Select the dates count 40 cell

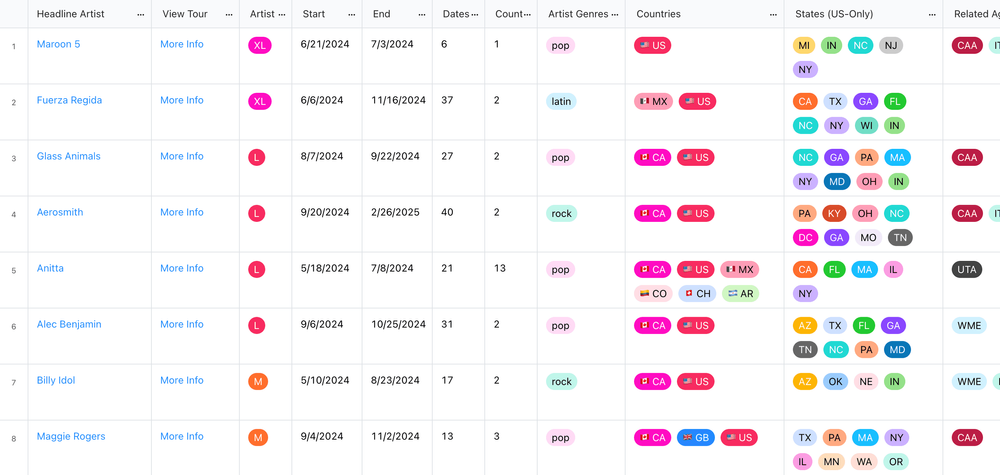pyautogui.click(x=459, y=224)
